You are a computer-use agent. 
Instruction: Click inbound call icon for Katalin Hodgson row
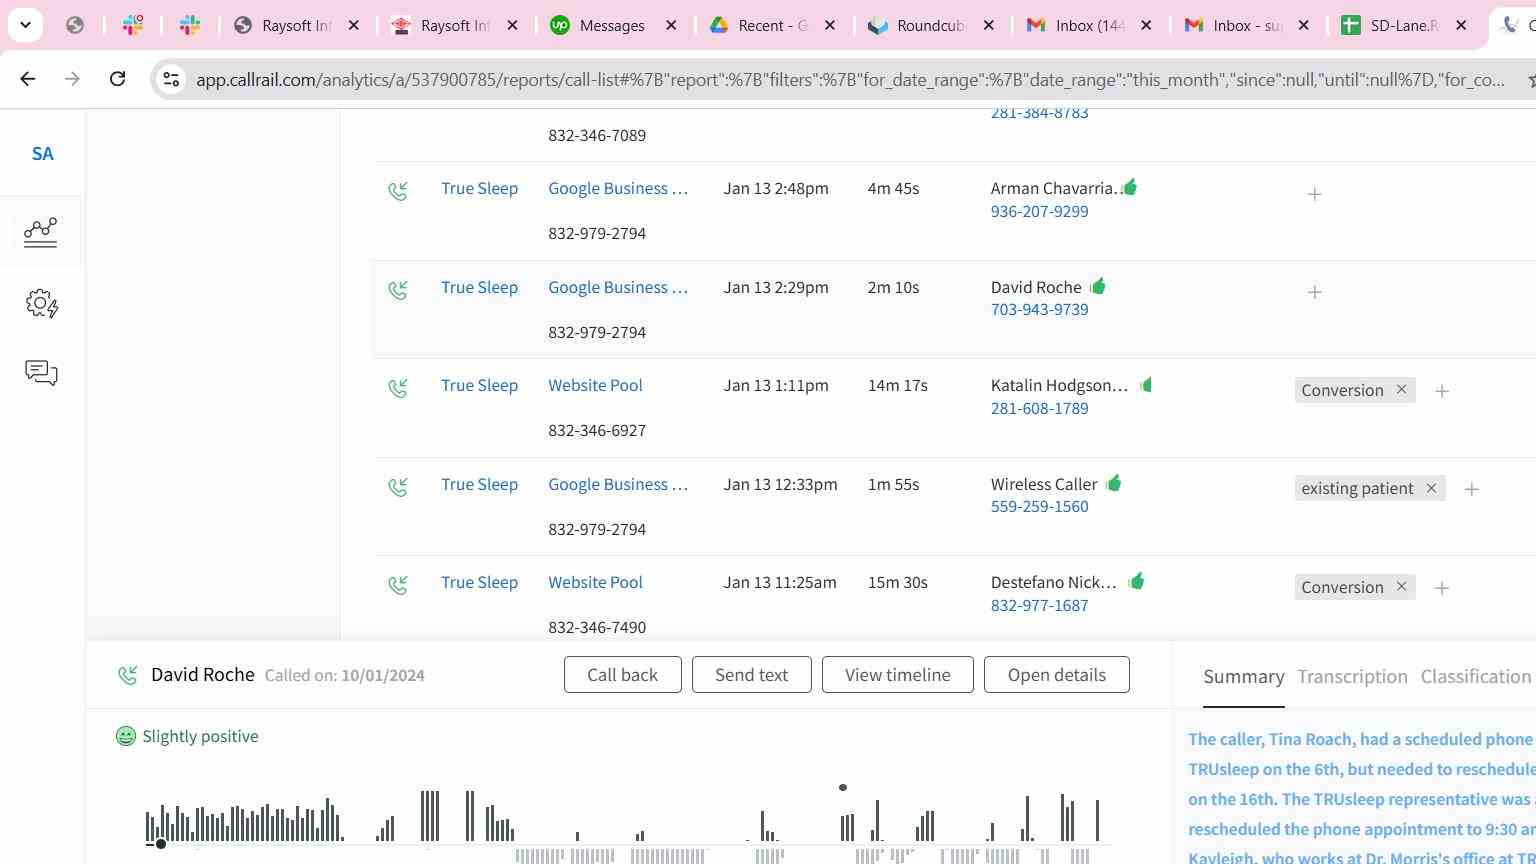tap(398, 387)
